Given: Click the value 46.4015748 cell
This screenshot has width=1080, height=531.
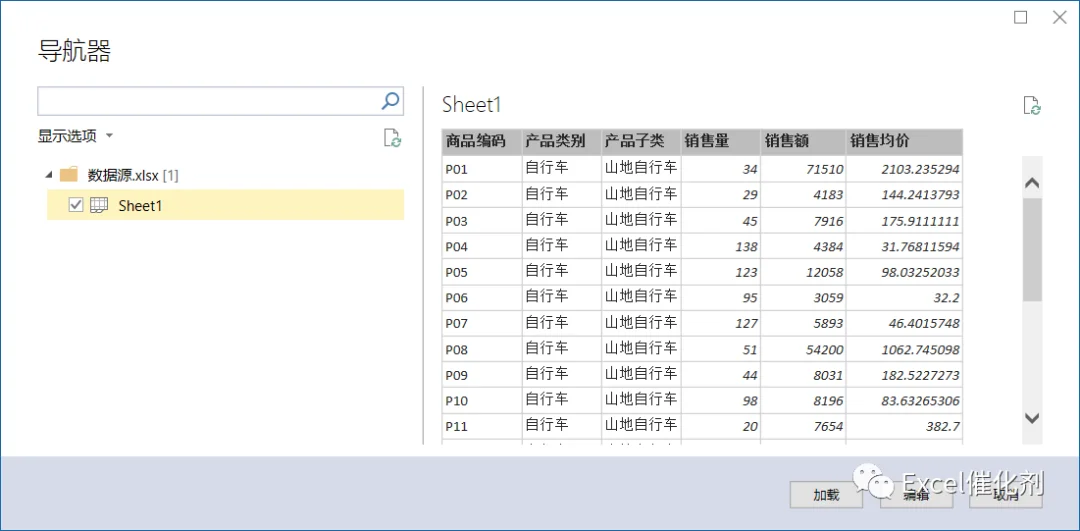Looking at the screenshot, I should pyautogui.click(x=904, y=323).
